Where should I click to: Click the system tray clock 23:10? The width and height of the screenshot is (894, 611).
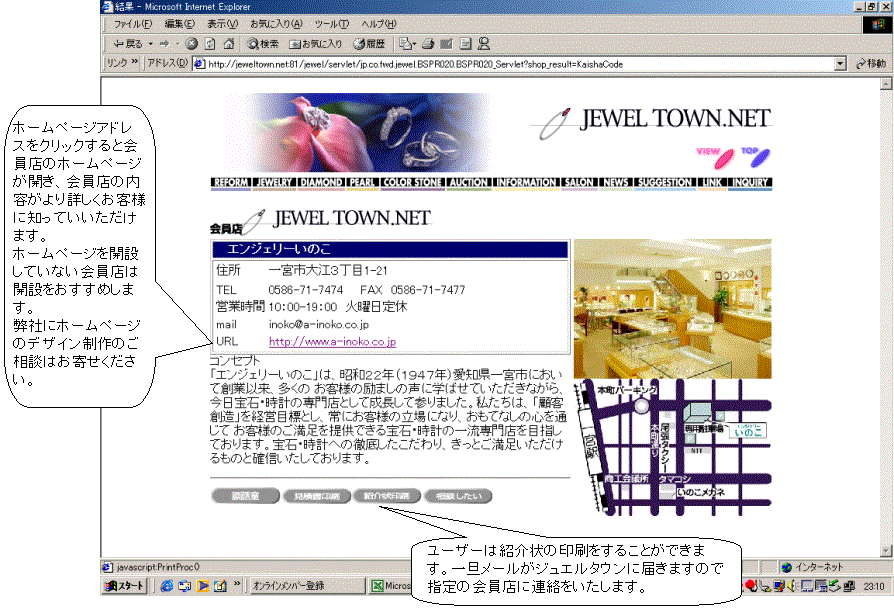tap(873, 586)
